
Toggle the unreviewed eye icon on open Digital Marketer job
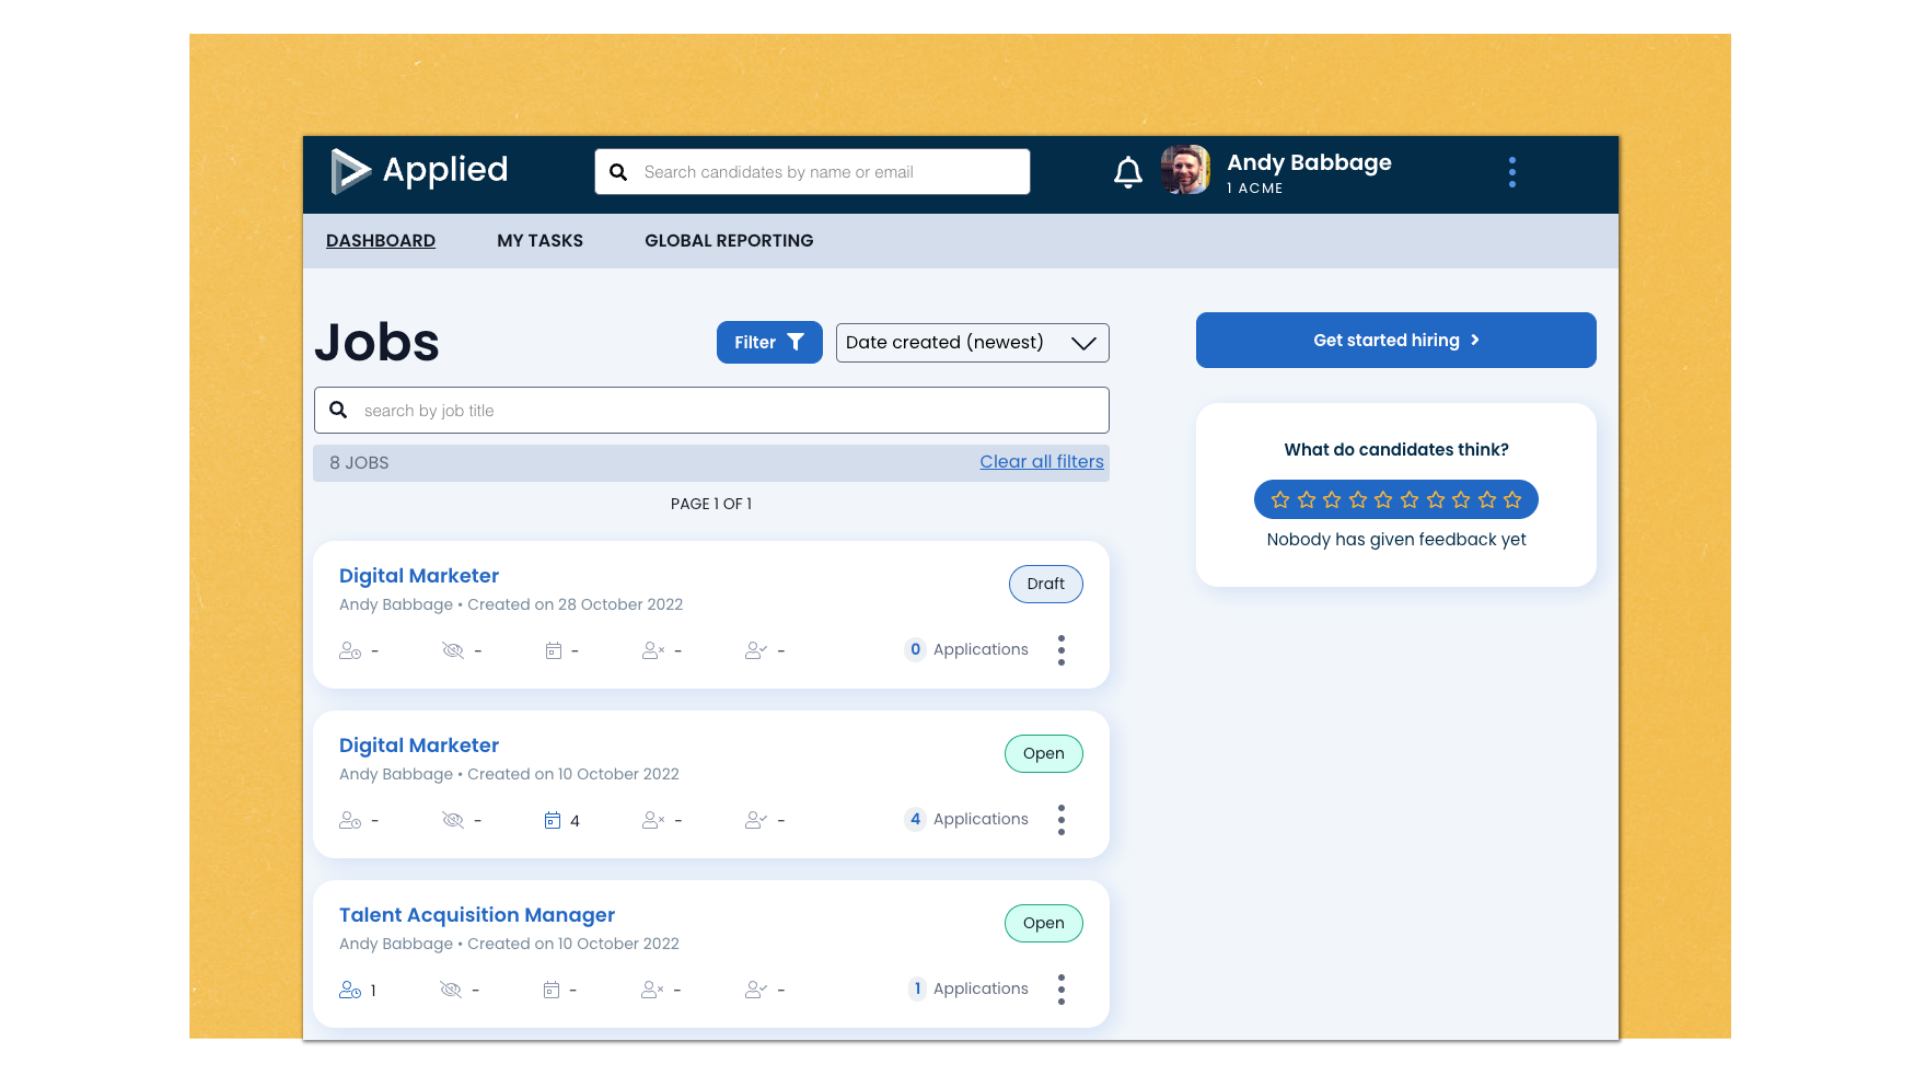453,819
